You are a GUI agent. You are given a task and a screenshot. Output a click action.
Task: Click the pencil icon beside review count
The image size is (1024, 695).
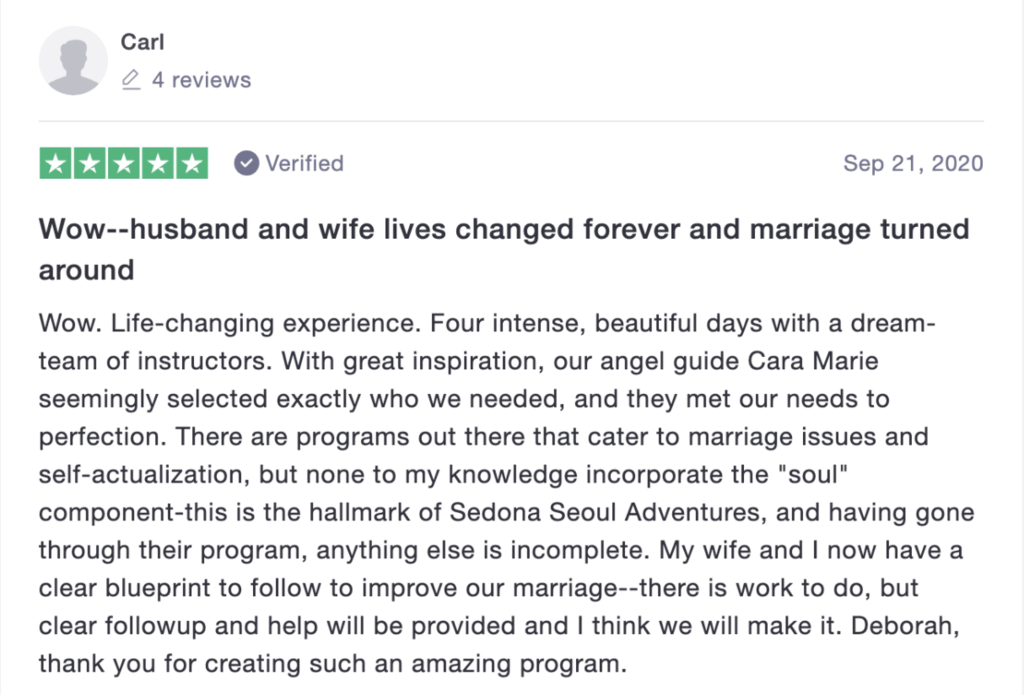coord(131,80)
